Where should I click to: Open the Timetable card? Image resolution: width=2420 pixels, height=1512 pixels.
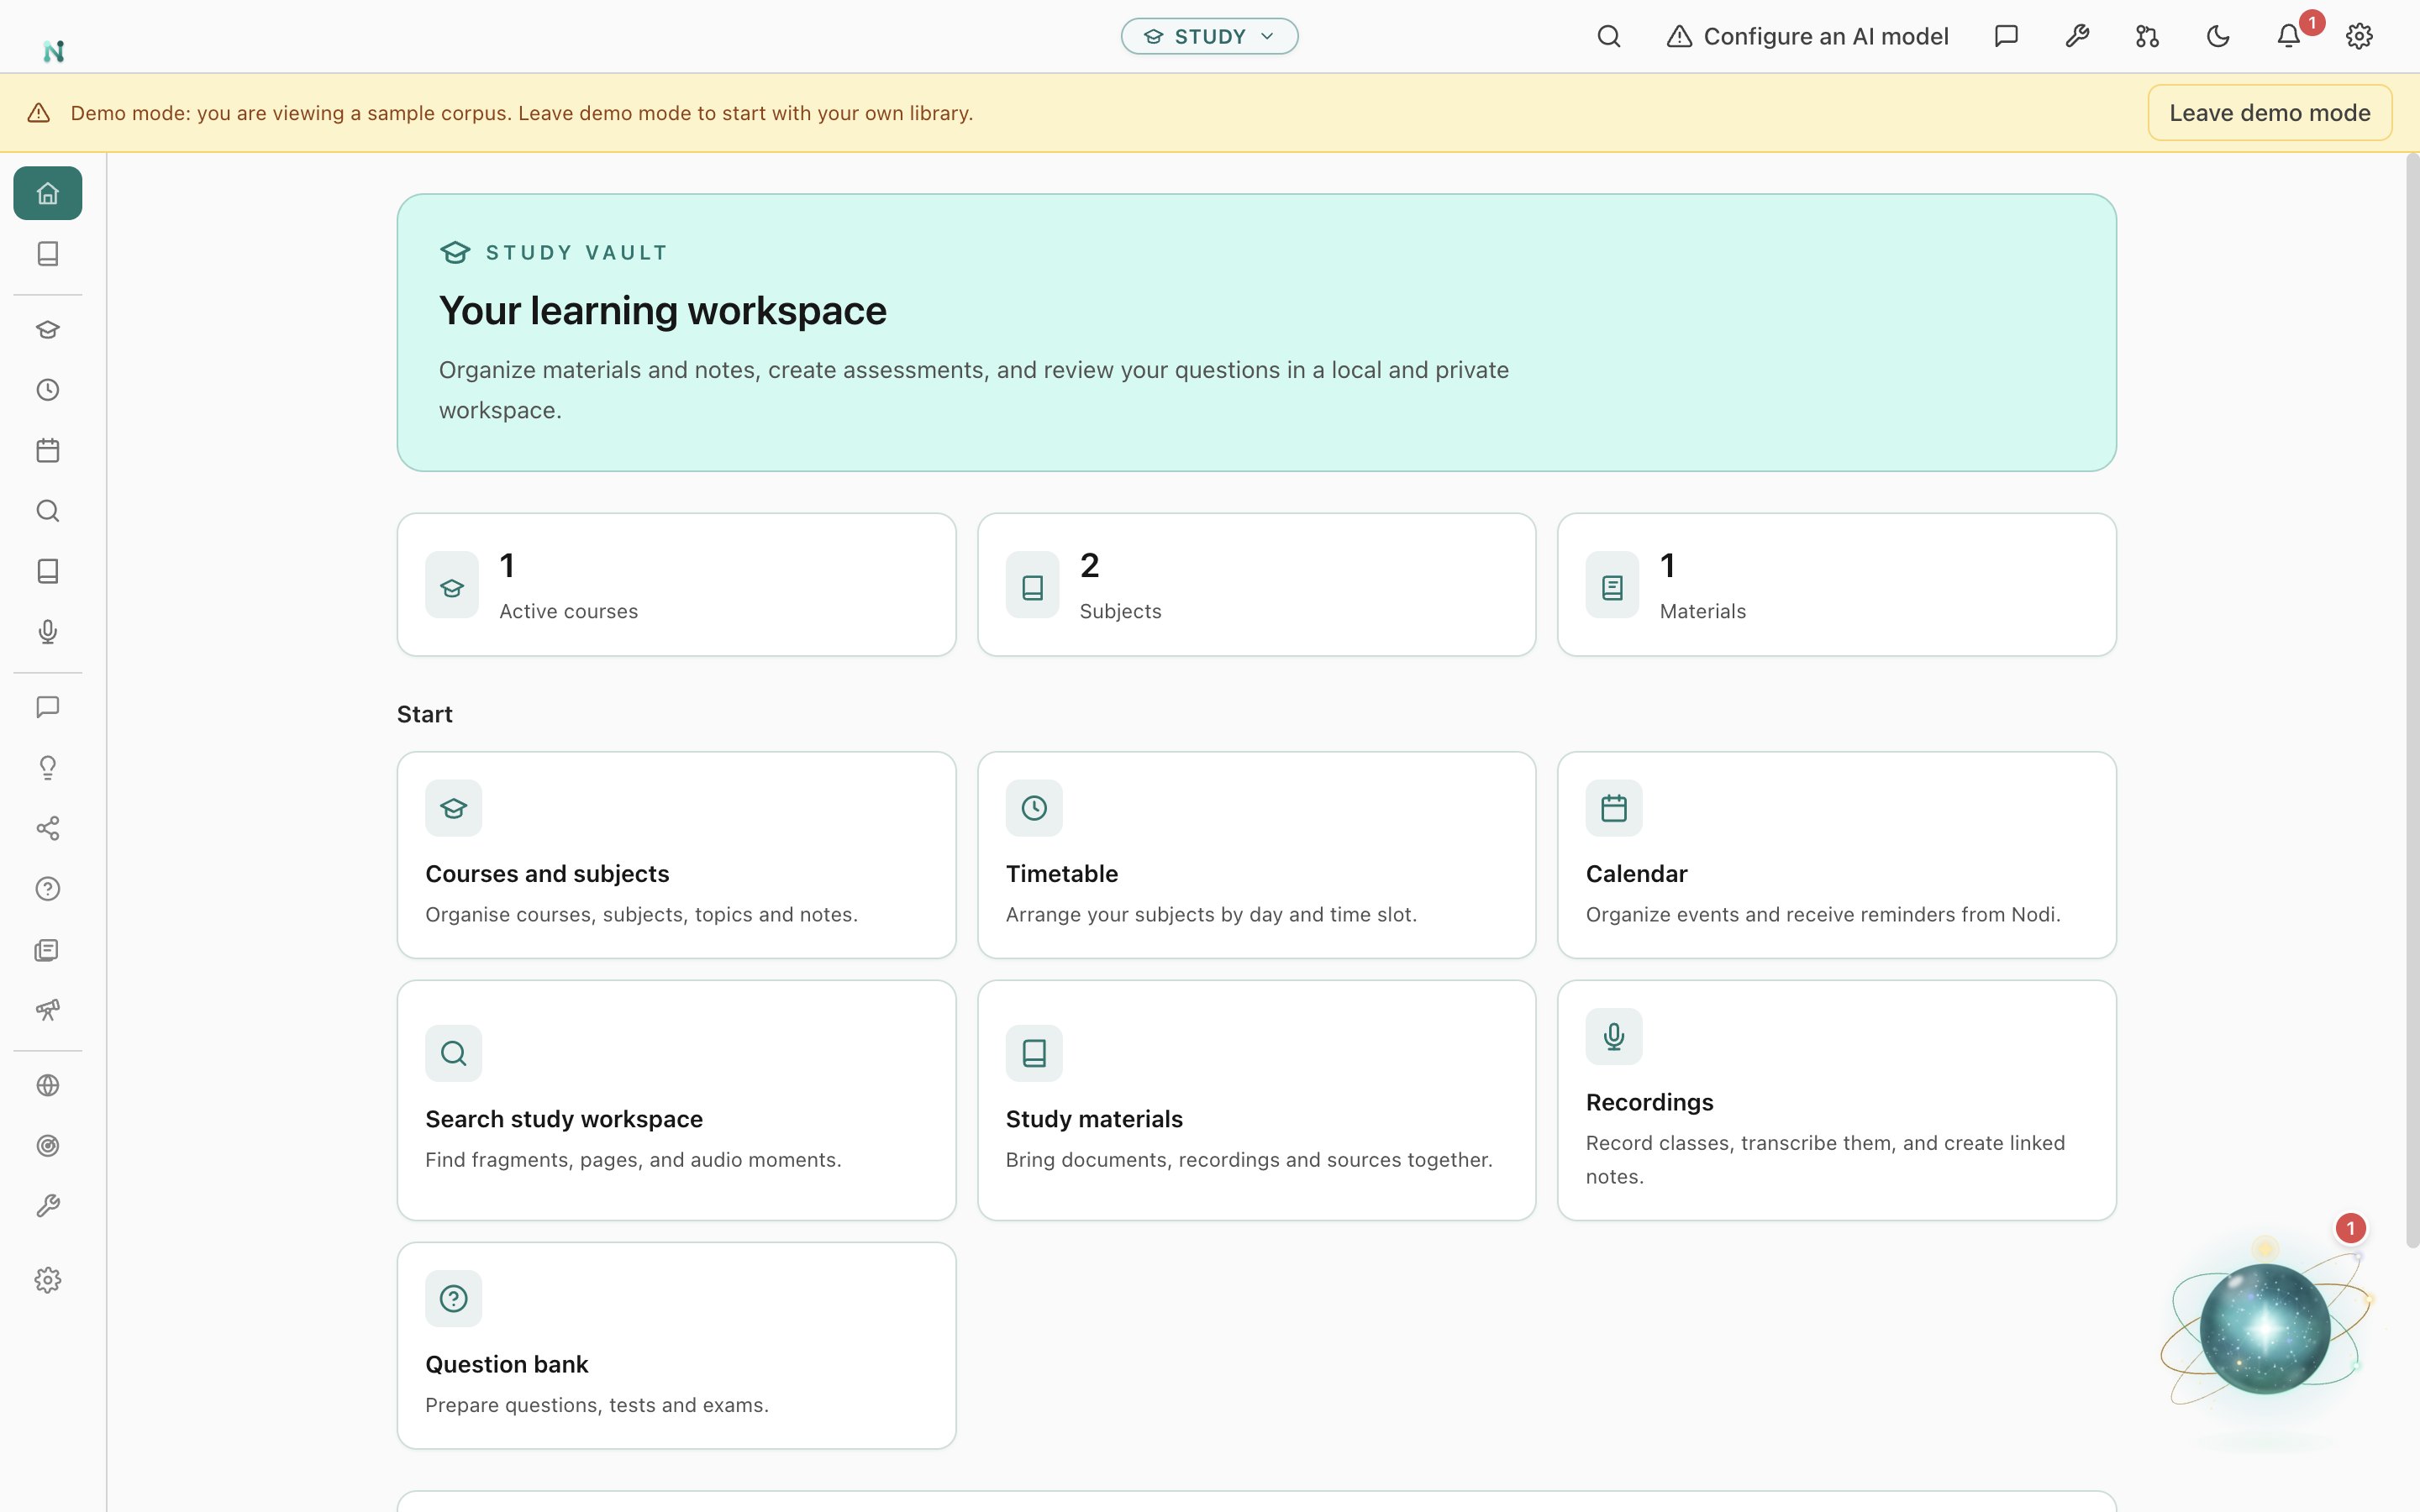tap(1256, 855)
